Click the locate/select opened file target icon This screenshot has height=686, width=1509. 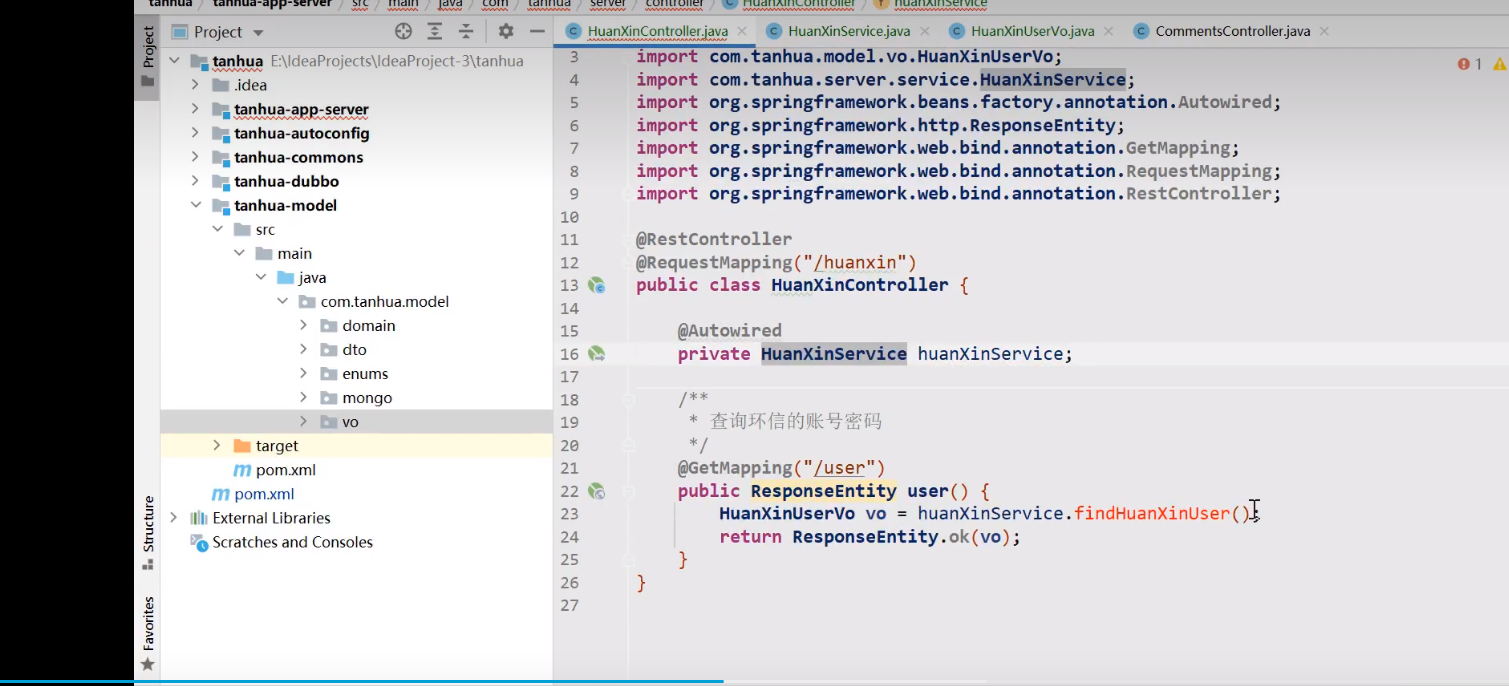point(404,32)
